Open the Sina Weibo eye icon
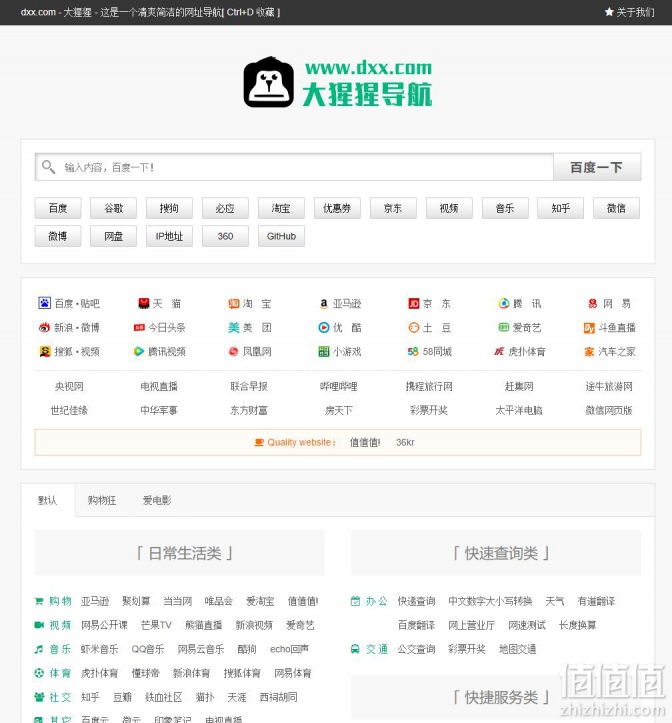The image size is (672, 723). (44, 327)
